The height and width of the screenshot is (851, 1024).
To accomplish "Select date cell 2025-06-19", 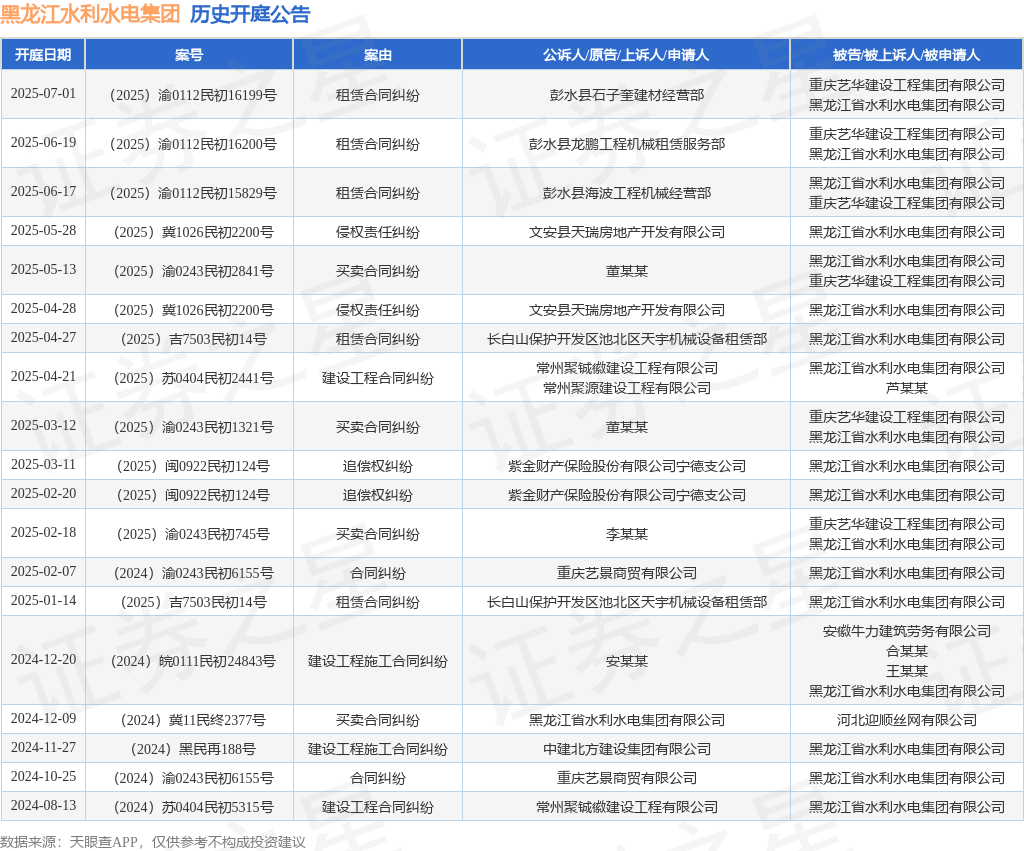I will 43,142.
